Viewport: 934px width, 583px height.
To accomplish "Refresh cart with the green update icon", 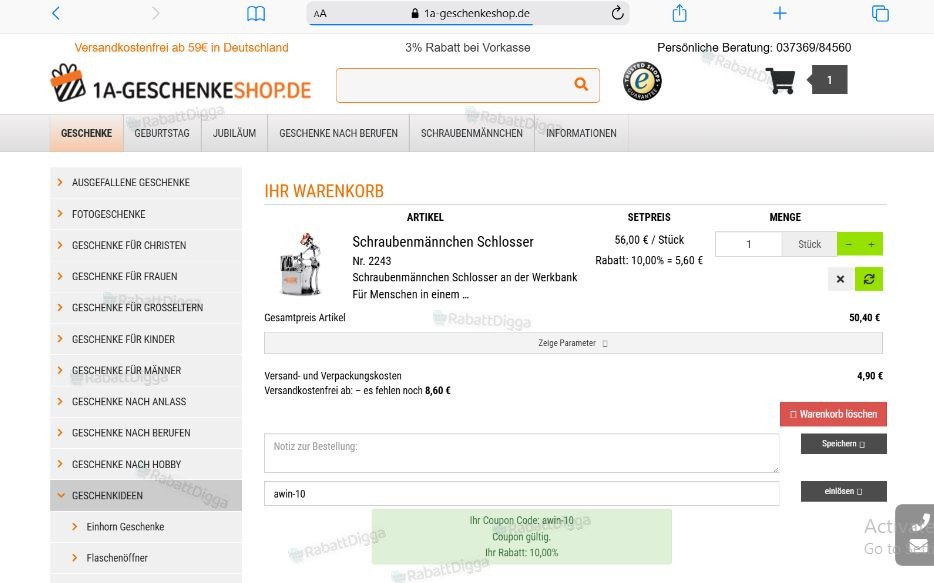I will click(x=869, y=279).
